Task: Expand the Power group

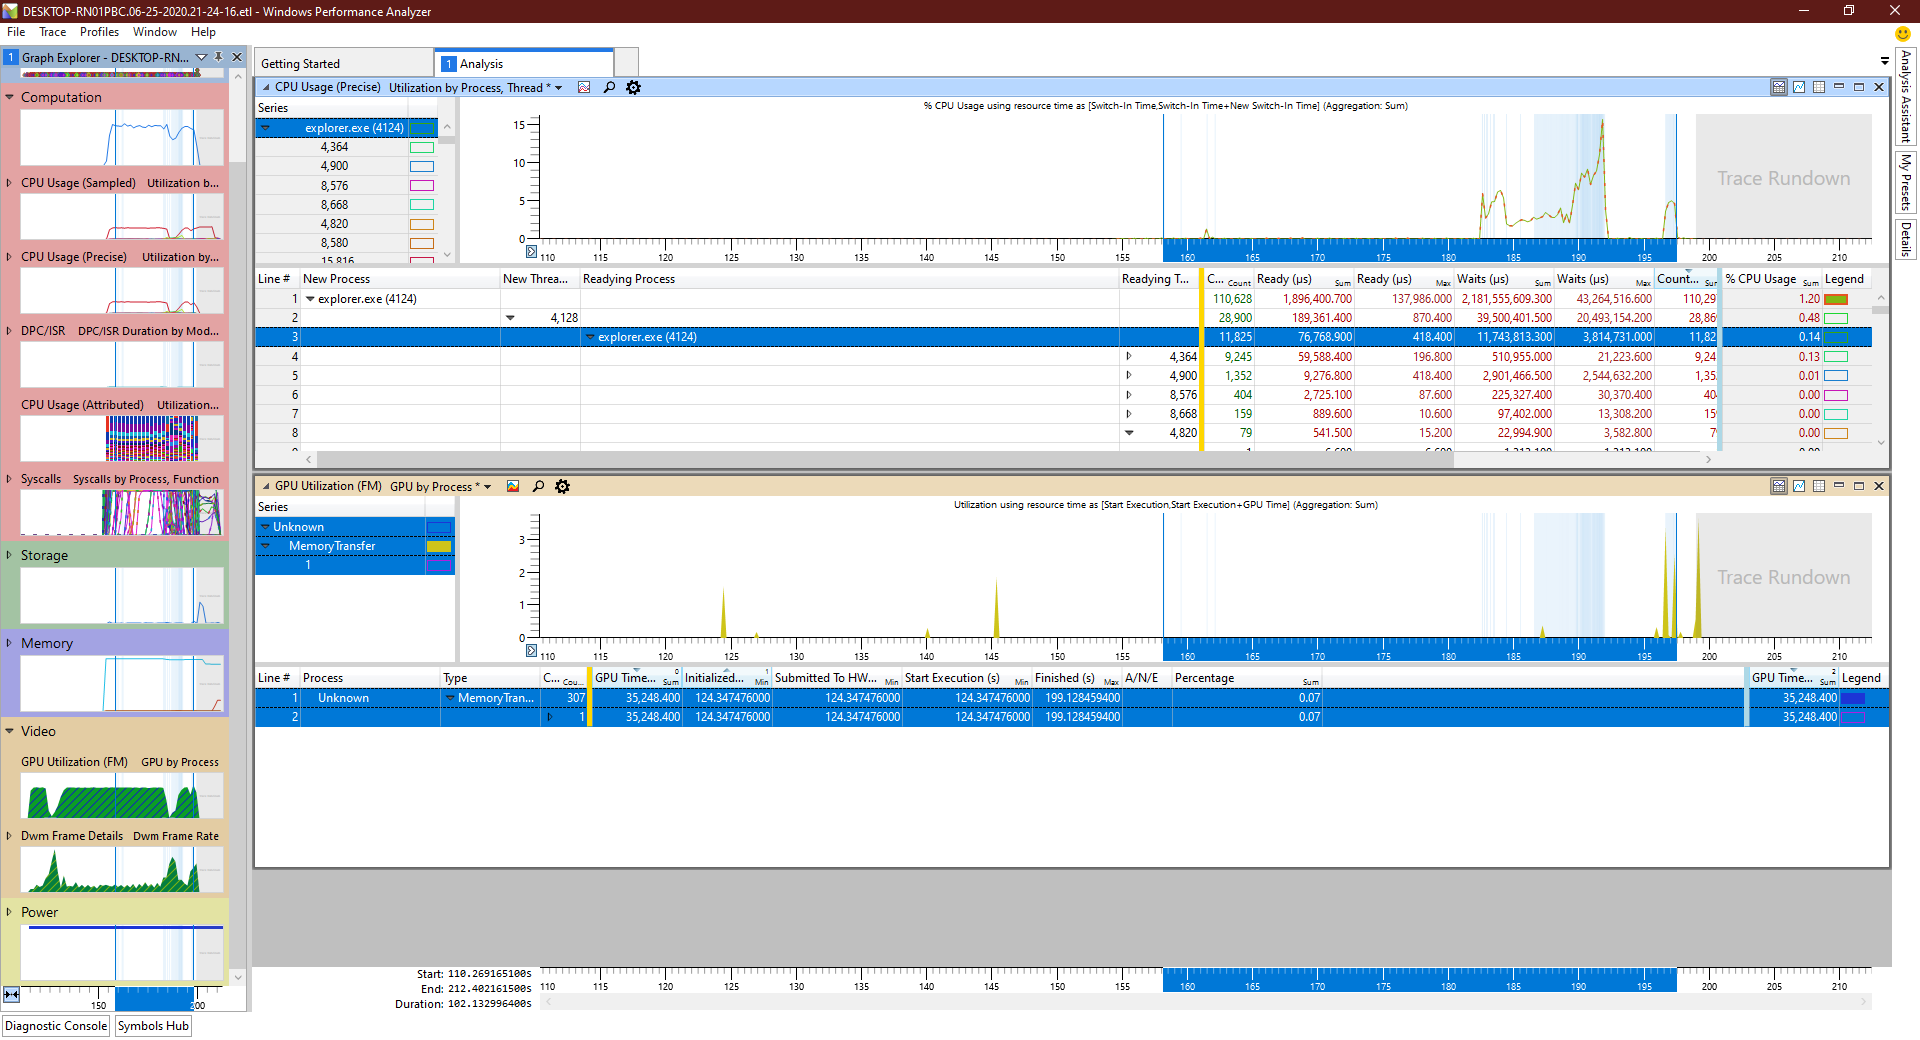Action: point(10,912)
